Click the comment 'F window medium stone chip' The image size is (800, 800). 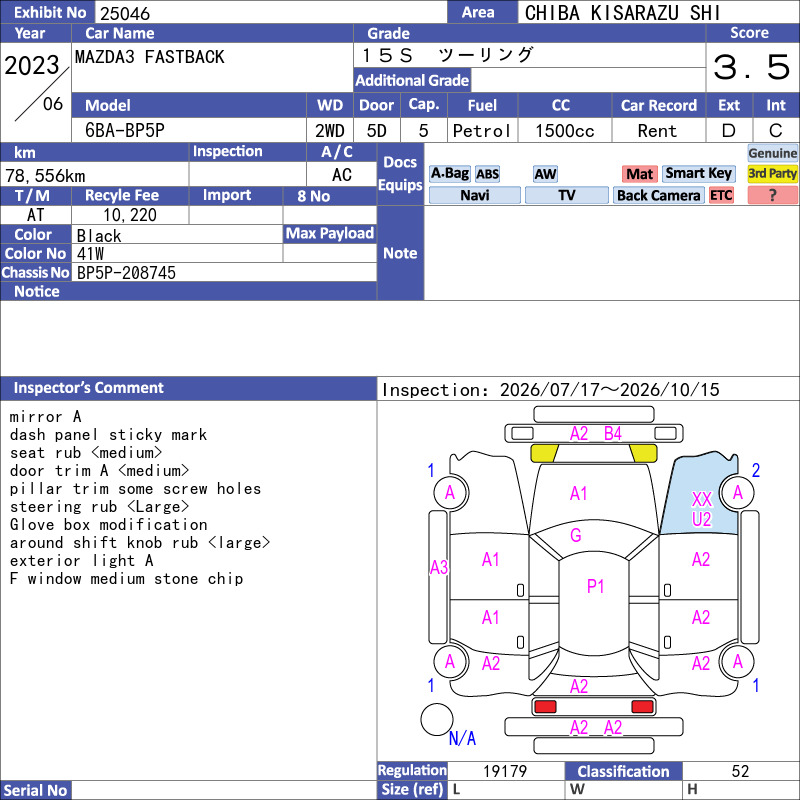pos(127,579)
